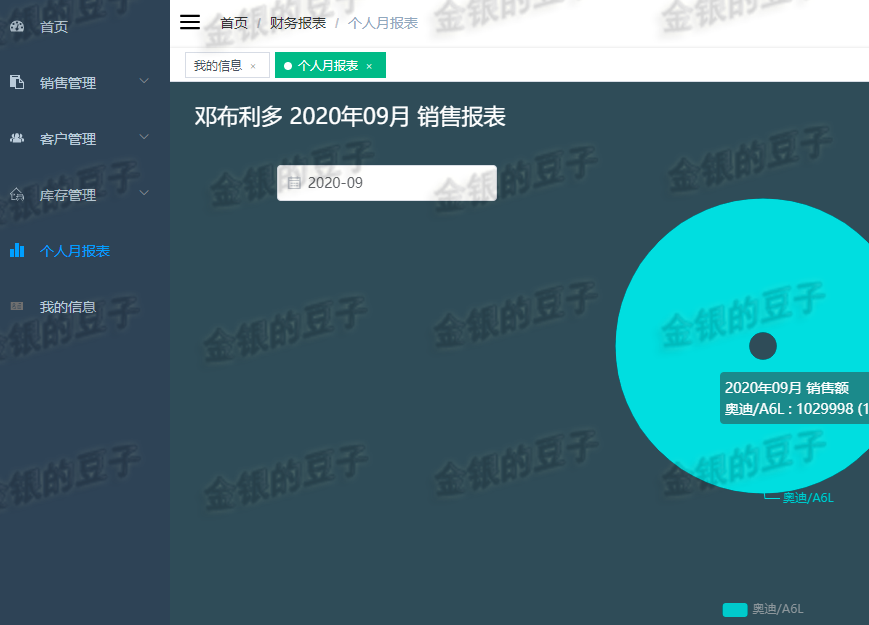869x625 pixels.
Task: Open 财务报表 from the breadcrumb
Action: [296, 22]
